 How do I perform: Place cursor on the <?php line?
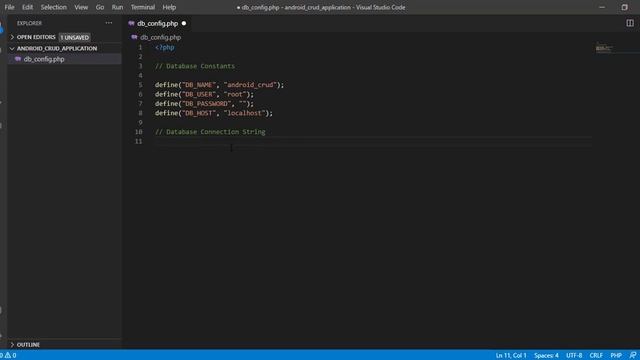tap(164, 47)
